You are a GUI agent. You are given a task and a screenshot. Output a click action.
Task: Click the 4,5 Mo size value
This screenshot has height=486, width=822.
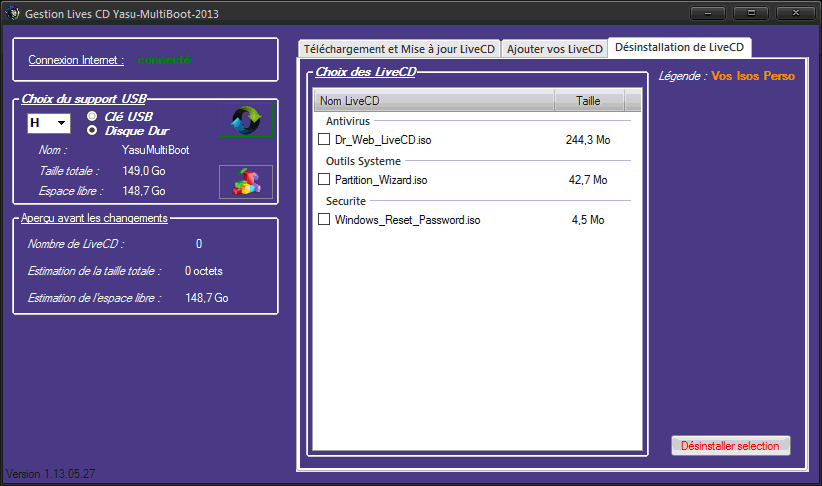pos(588,220)
